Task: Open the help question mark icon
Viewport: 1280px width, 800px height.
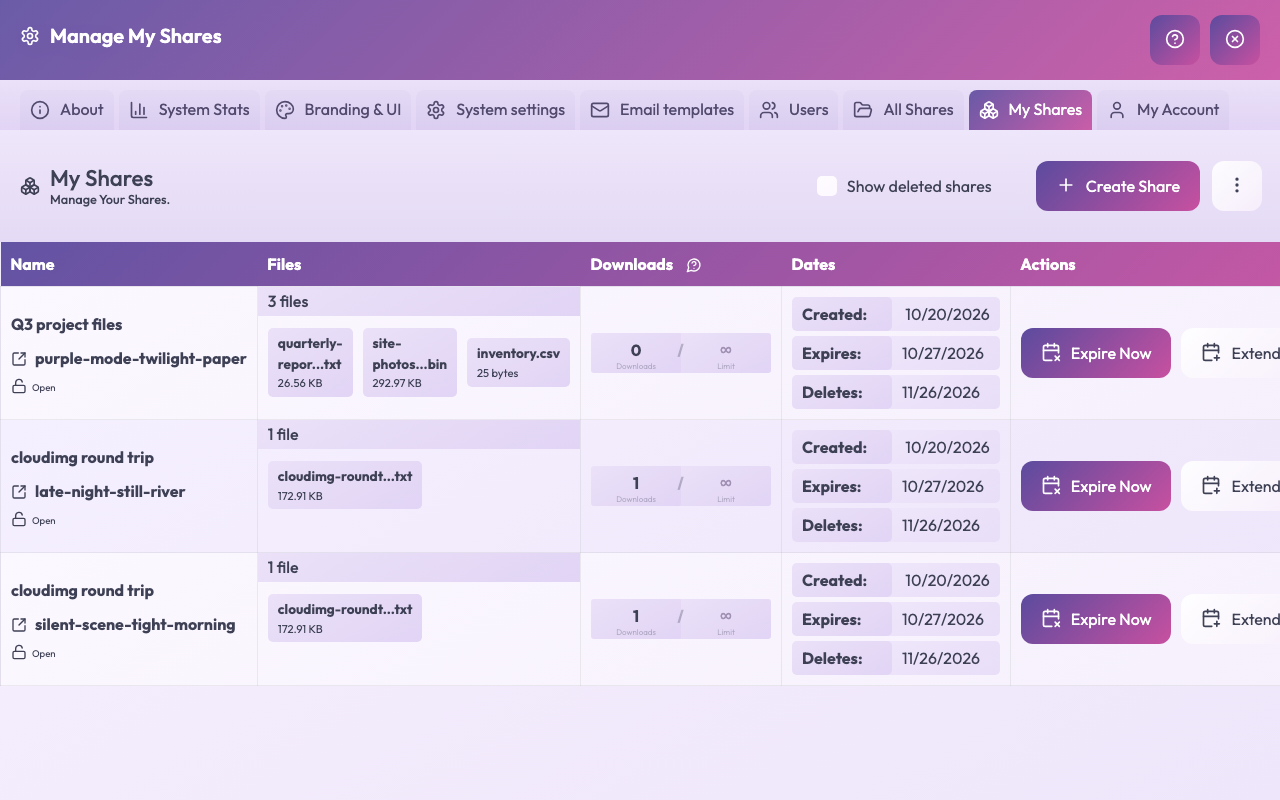Action: (x=1175, y=39)
